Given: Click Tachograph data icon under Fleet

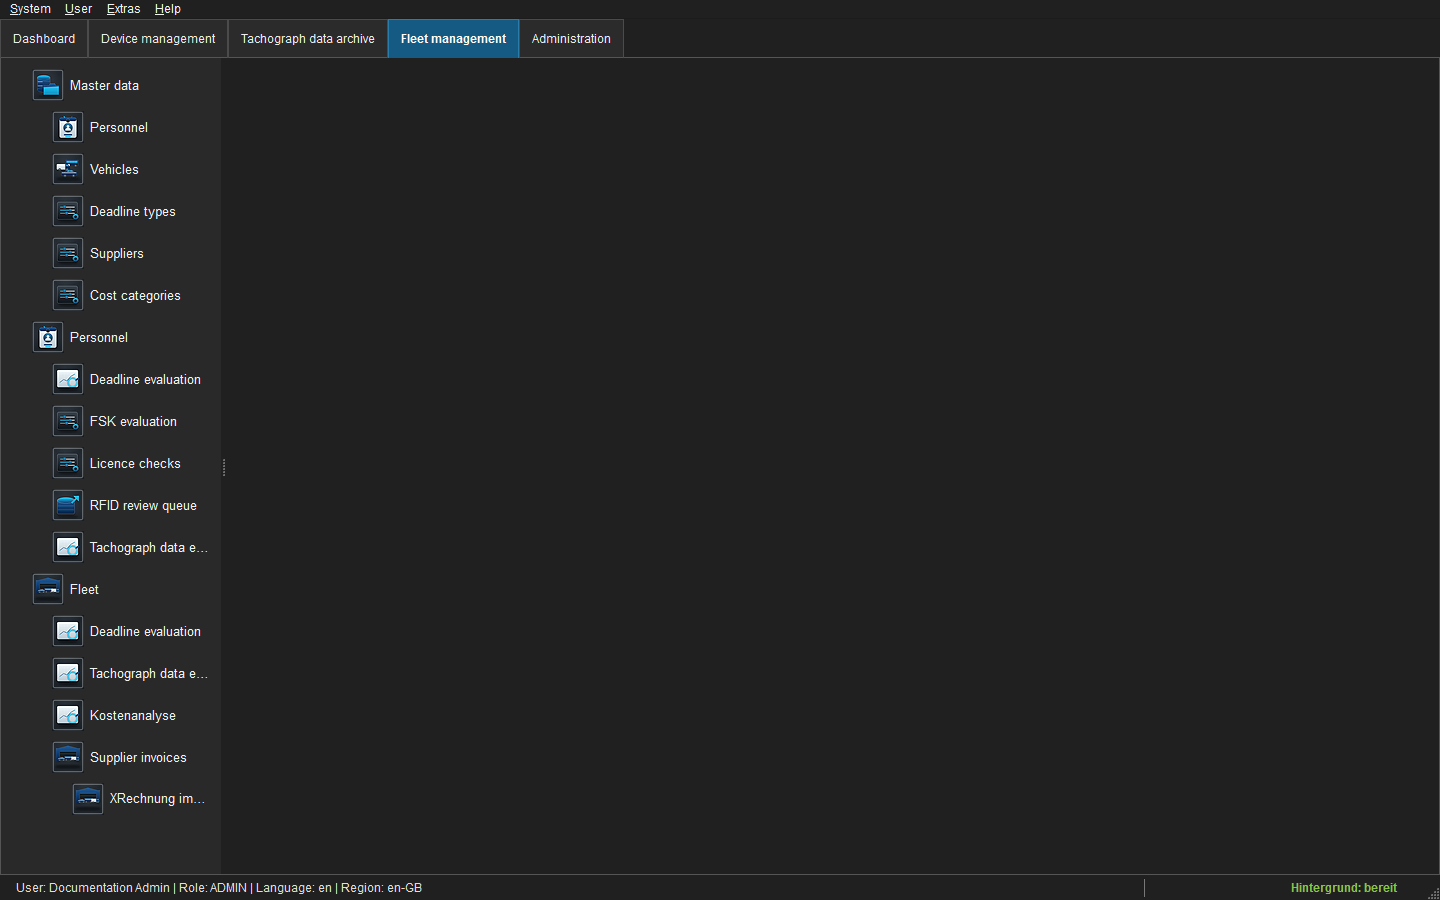Looking at the screenshot, I should [68, 673].
